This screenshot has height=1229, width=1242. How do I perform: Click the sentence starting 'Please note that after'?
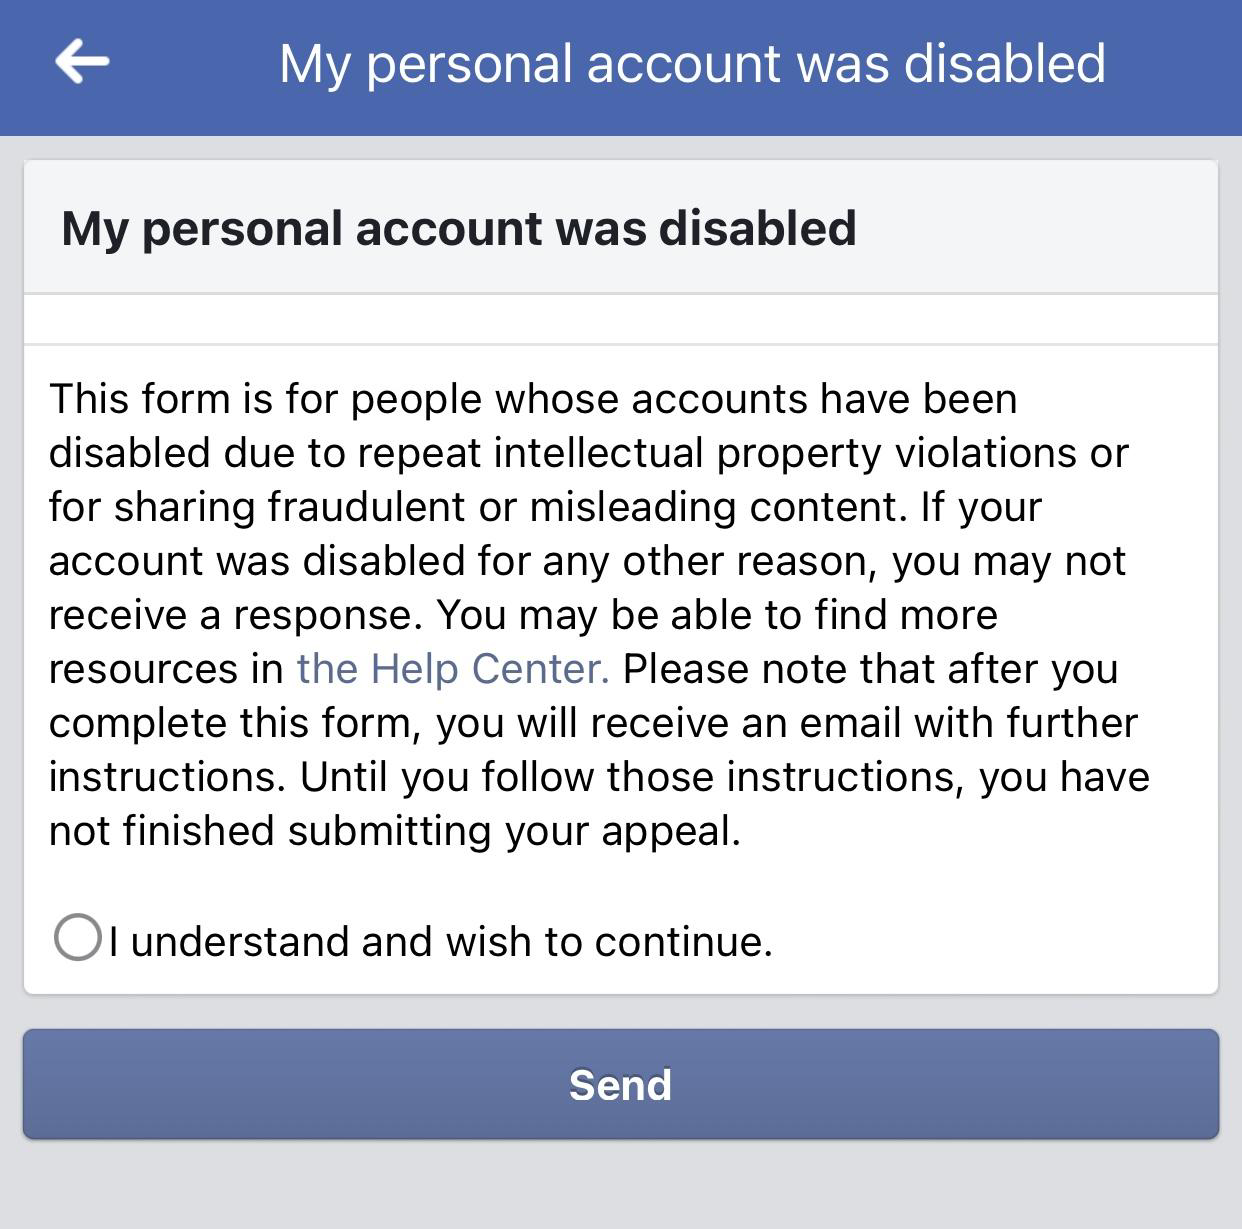pos(870,669)
